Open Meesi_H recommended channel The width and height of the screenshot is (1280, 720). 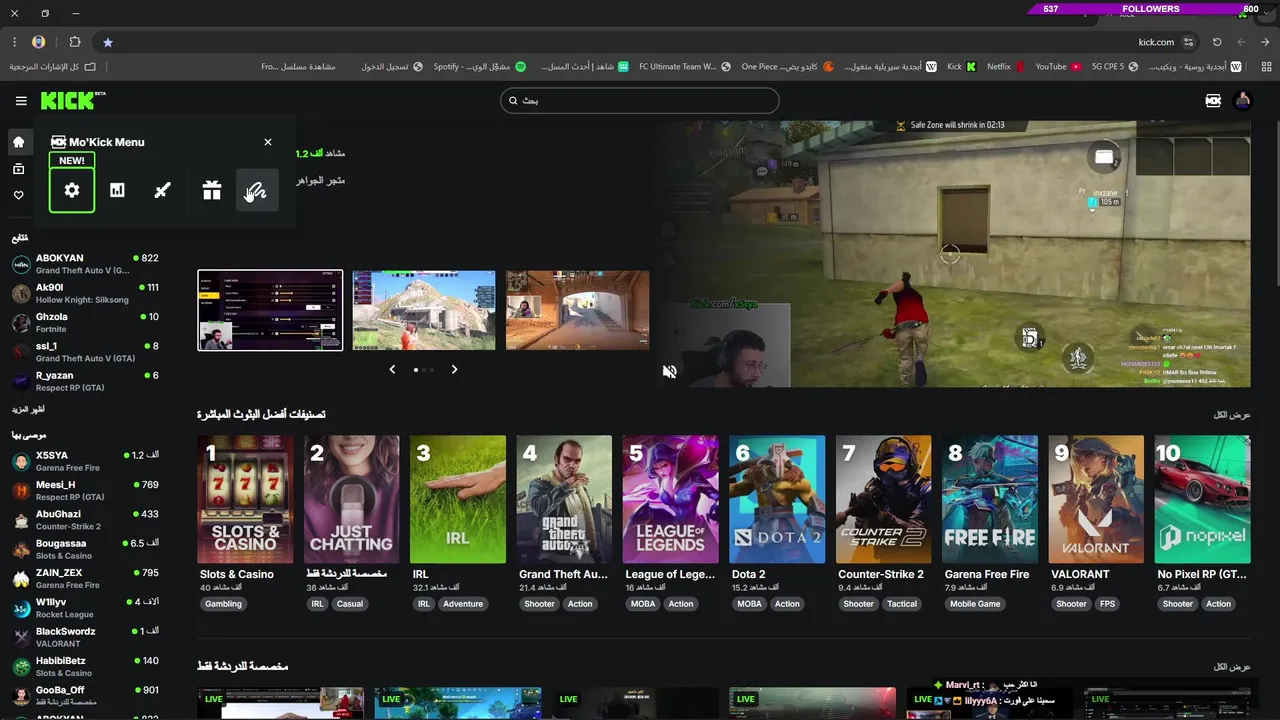click(85, 490)
